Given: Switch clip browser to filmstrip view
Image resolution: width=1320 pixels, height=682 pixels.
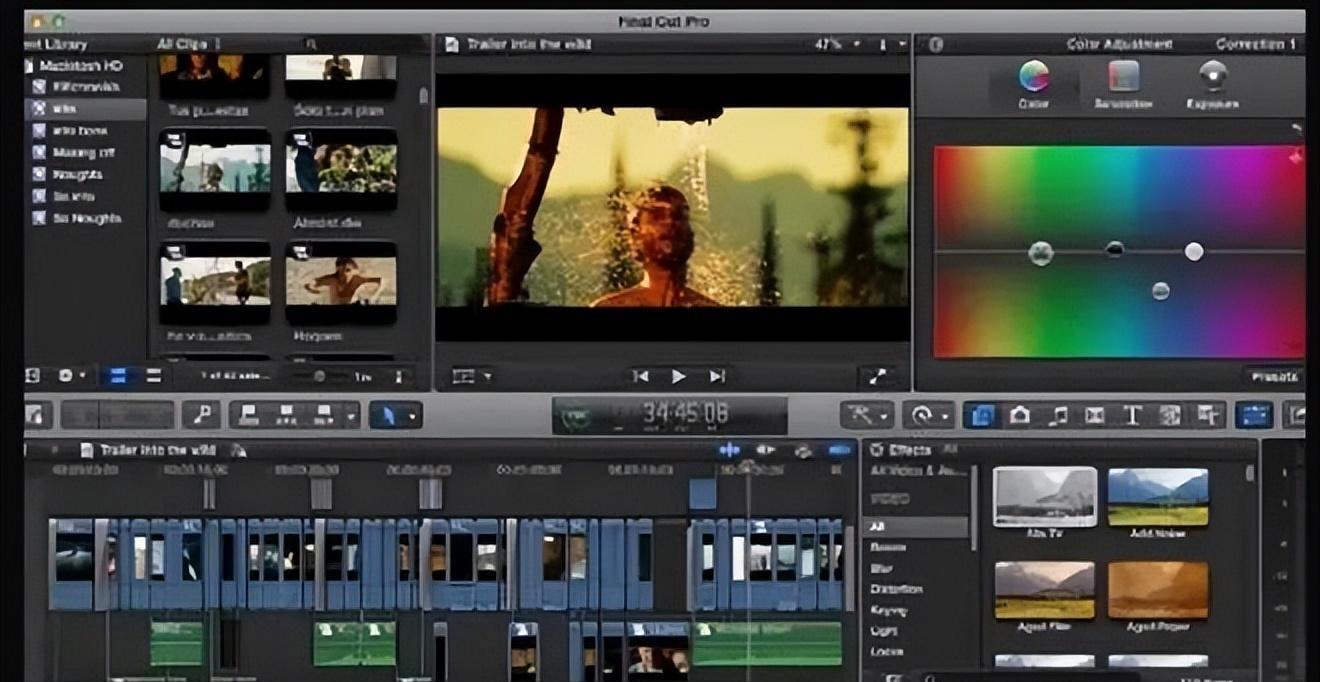Looking at the screenshot, I should (x=119, y=376).
